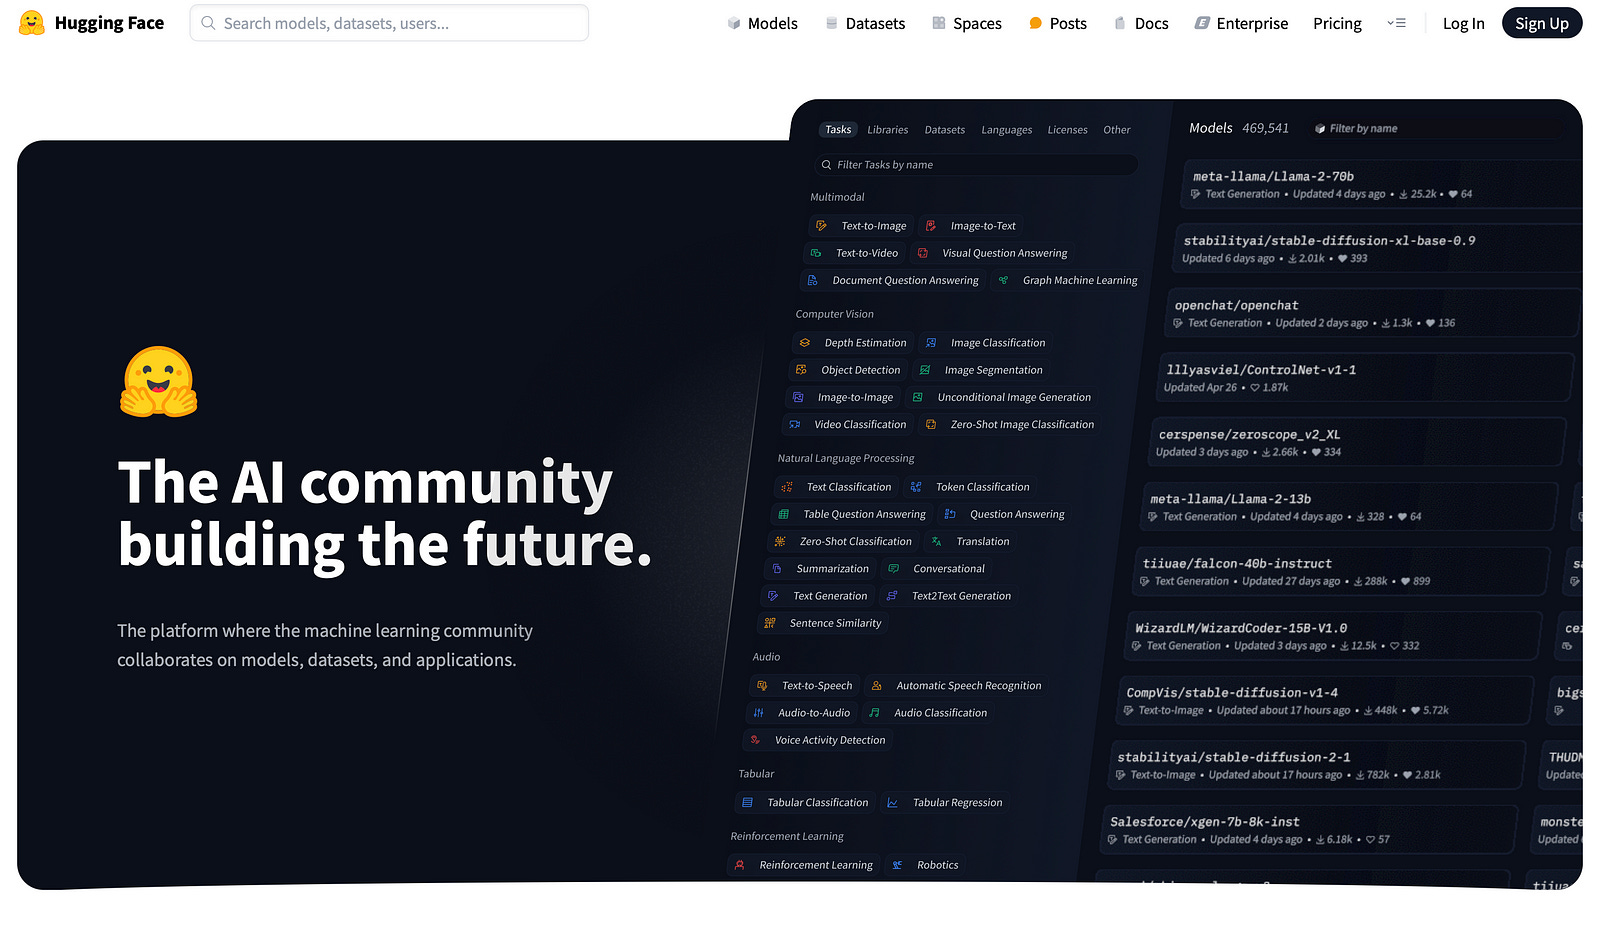This screenshot has width=1600, height=948.
Task: Open tiiuae/falcon-40b-instruct model entry
Action: point(1342,571)
